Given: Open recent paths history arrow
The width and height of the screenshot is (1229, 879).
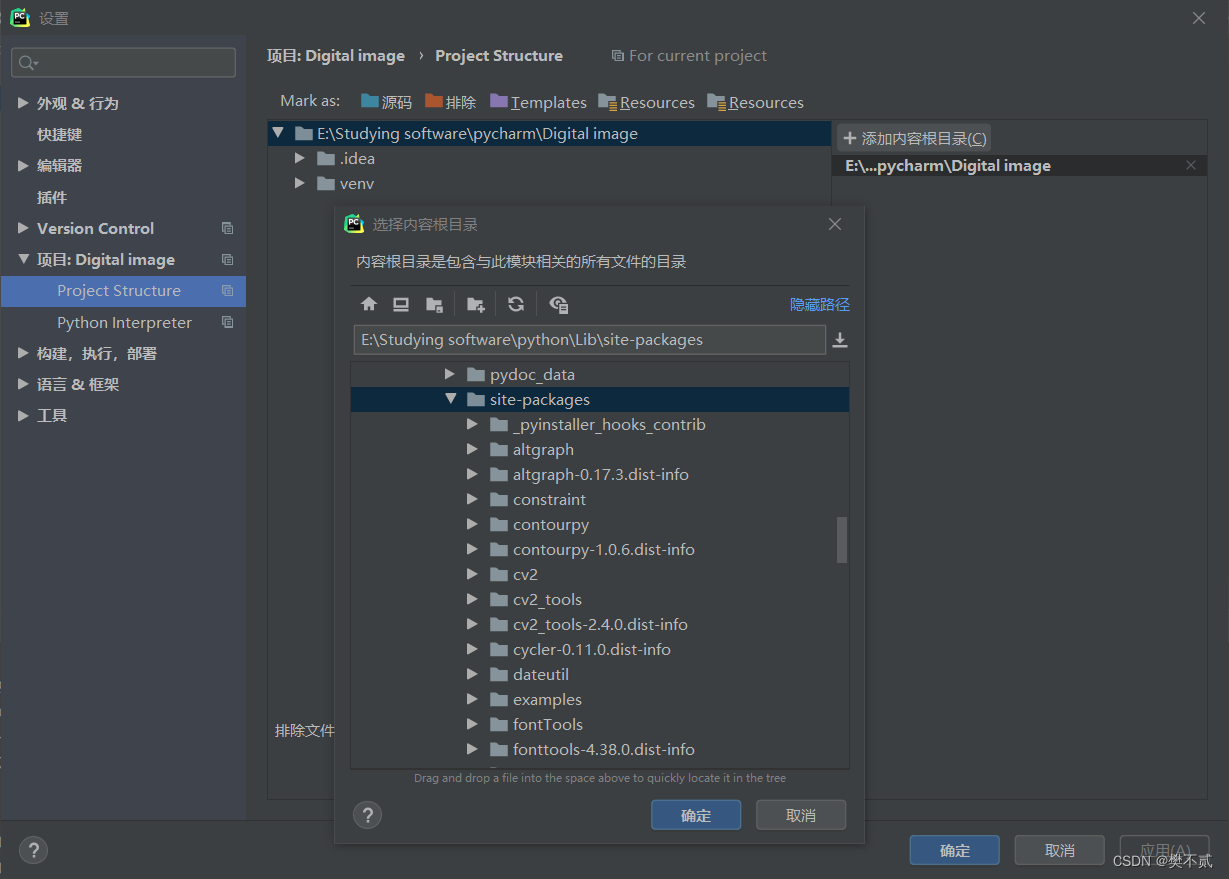Looking at the screenshot, I should (840, 340).
